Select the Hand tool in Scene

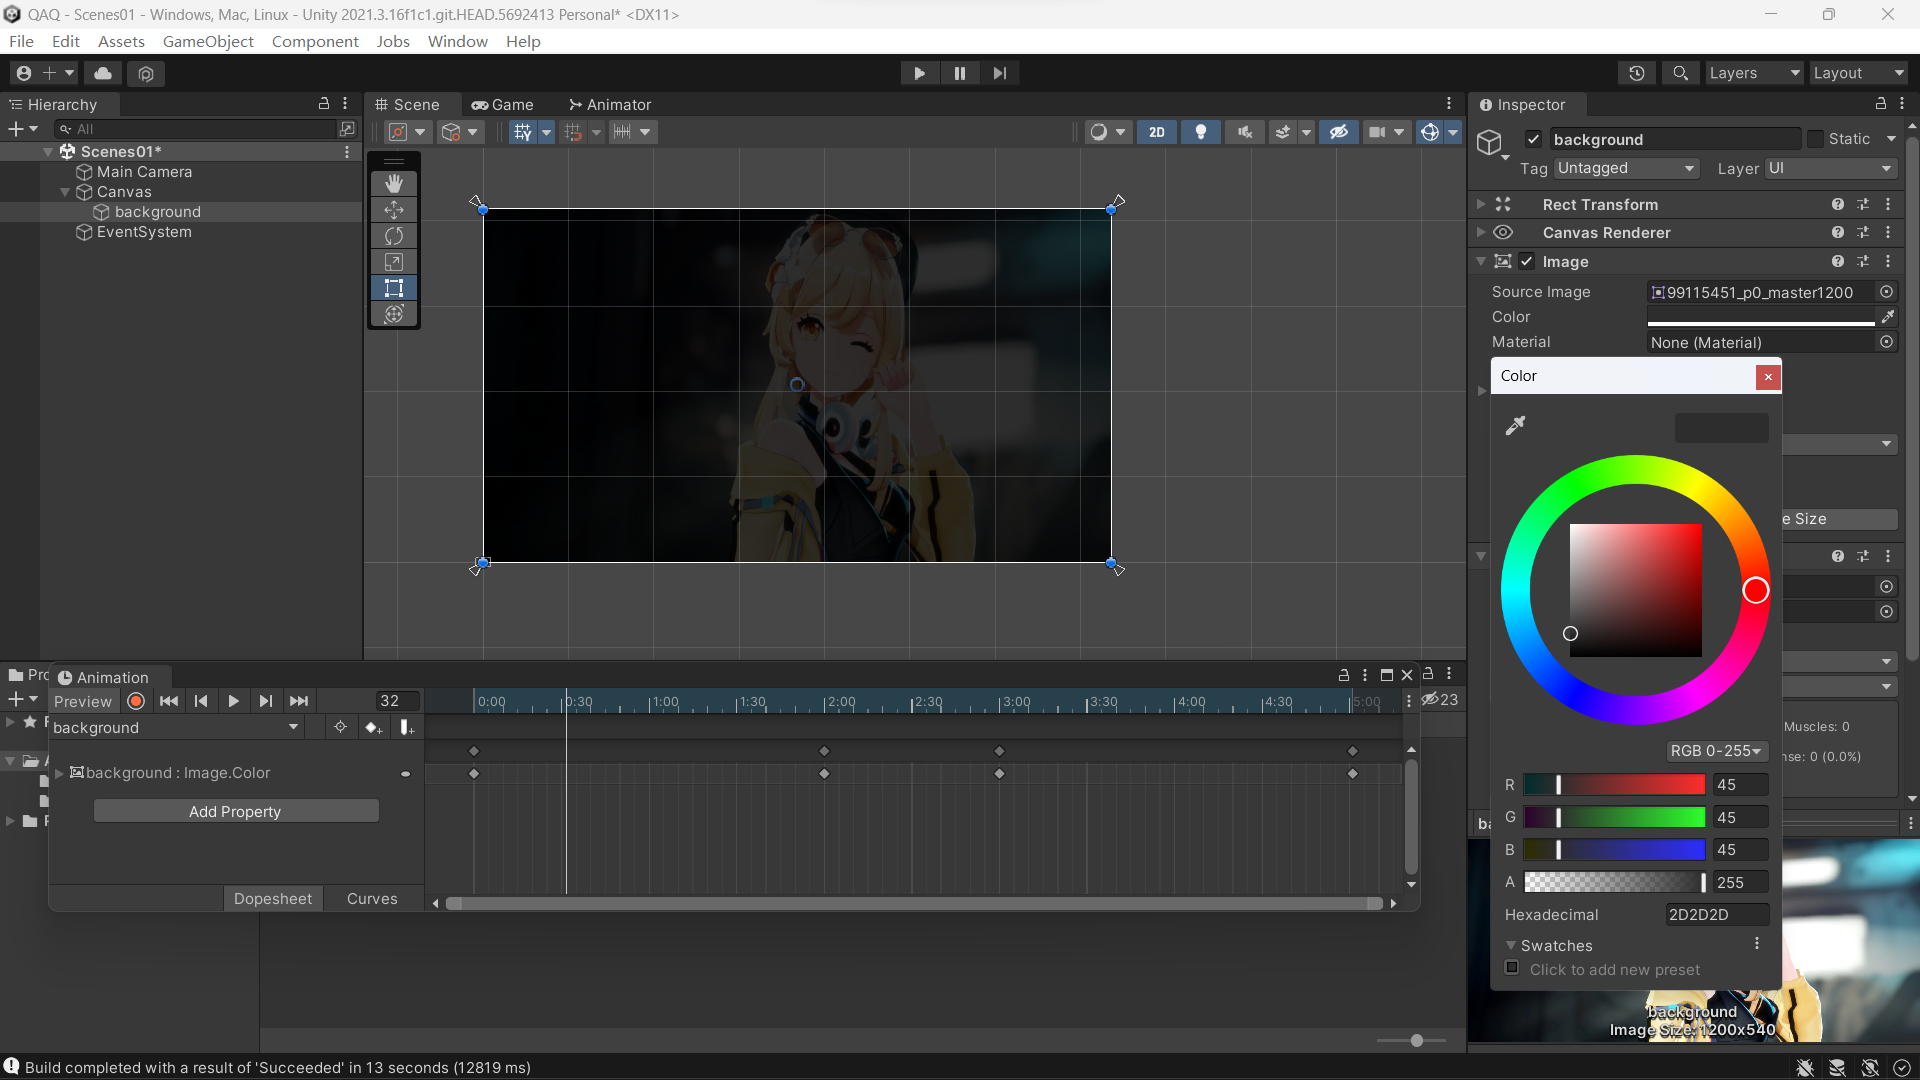coord(394,184)
